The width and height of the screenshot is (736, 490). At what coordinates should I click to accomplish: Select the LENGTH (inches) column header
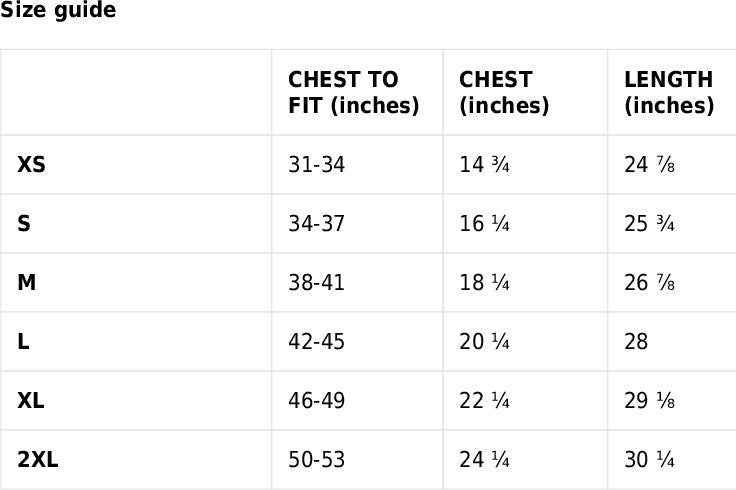668,93
